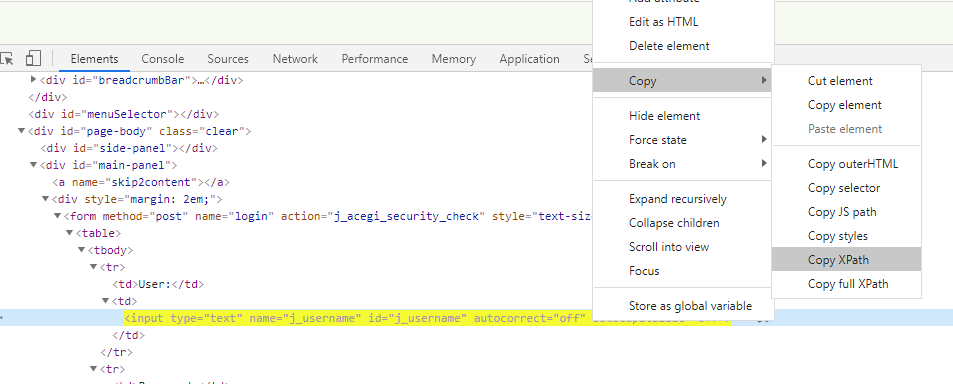Open the Sources tab
Image resolution: width=953 pixels, height=384 pixels.
[x=228, y=59]
